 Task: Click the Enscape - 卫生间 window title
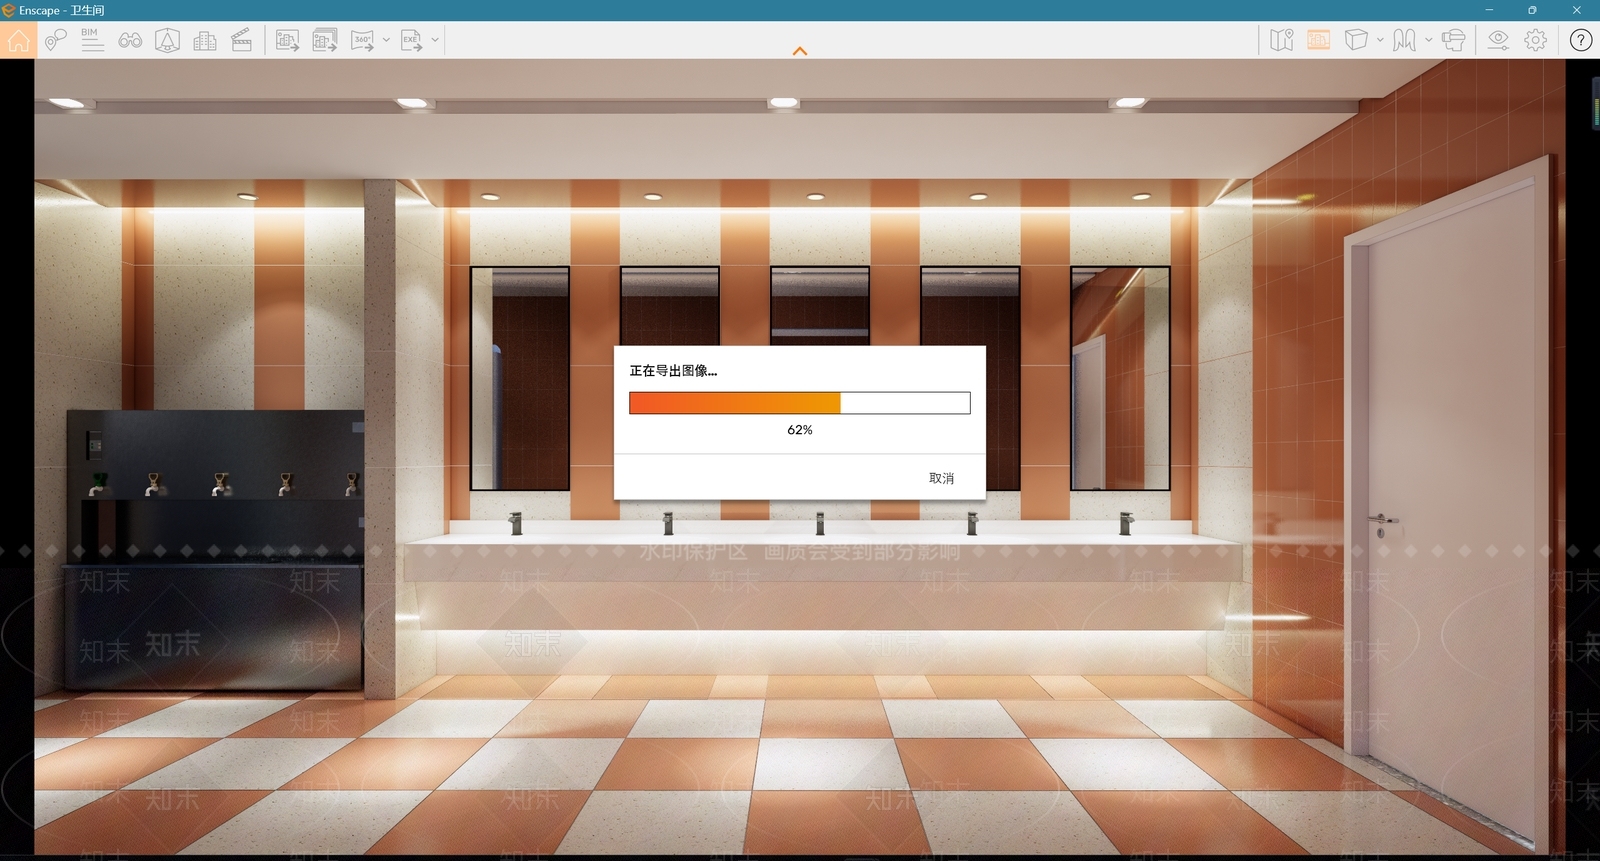pos(62,10)
